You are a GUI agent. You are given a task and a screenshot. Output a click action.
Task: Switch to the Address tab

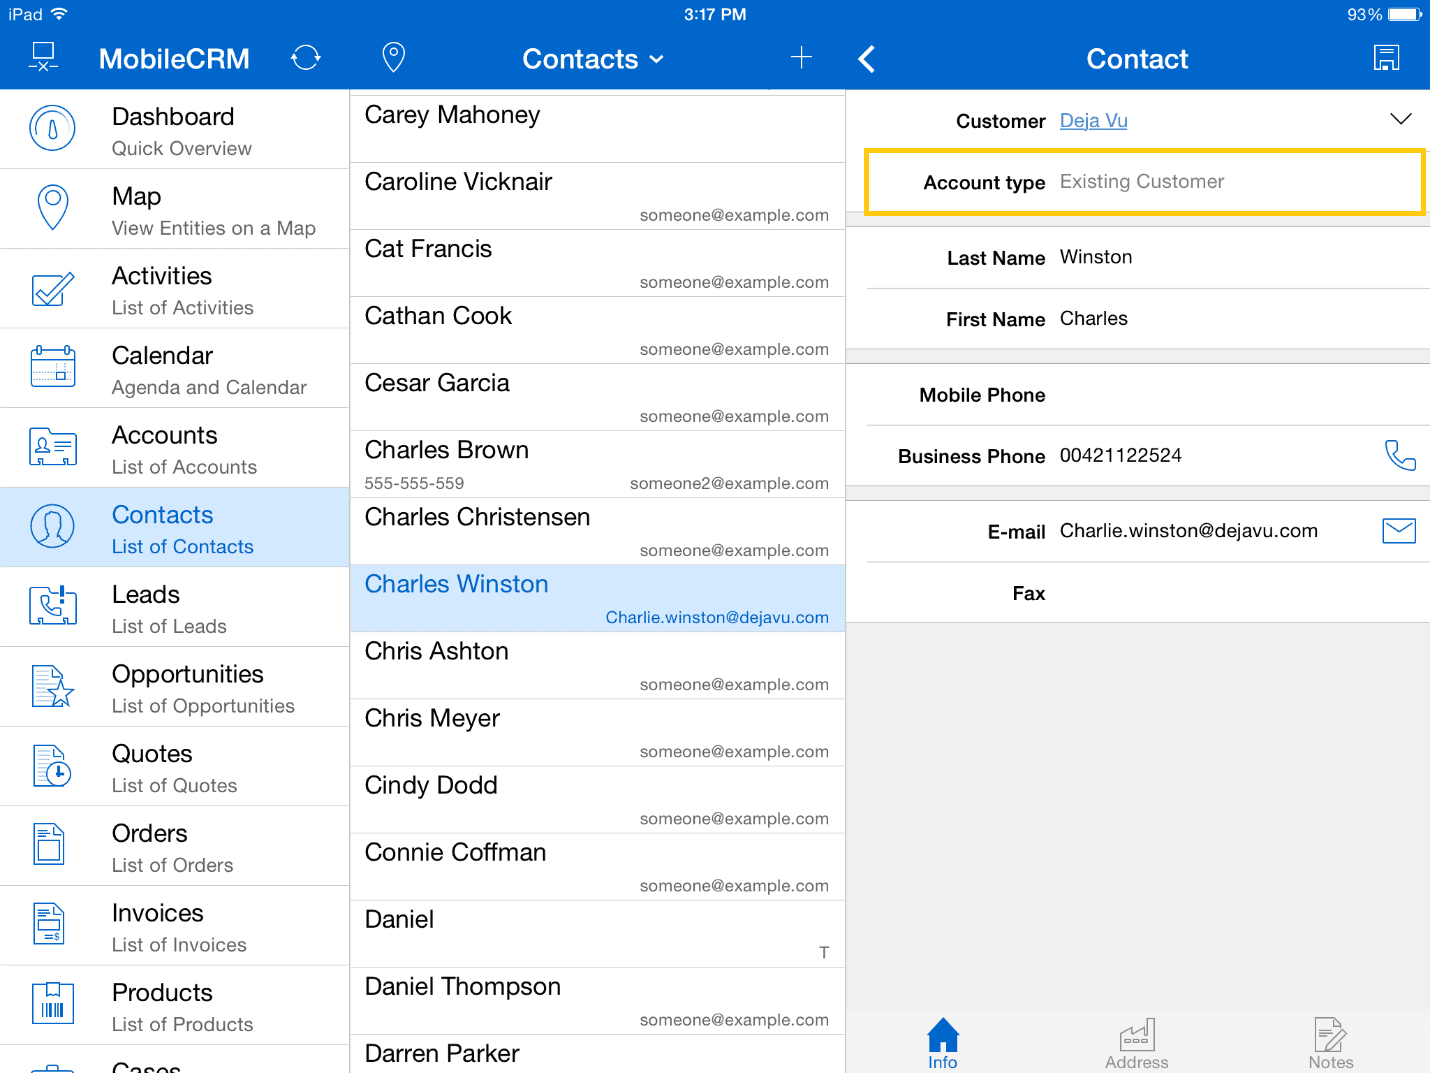pyautogui.click(x=1136, y=1043)
